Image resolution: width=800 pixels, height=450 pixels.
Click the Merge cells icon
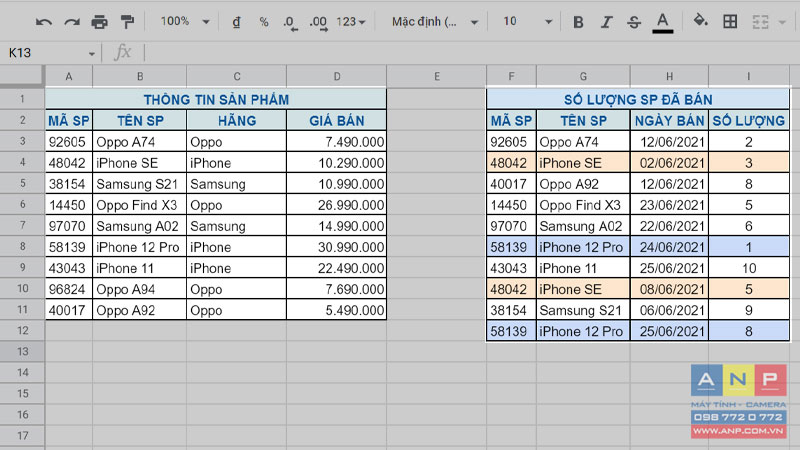click(x=760, y=22)
